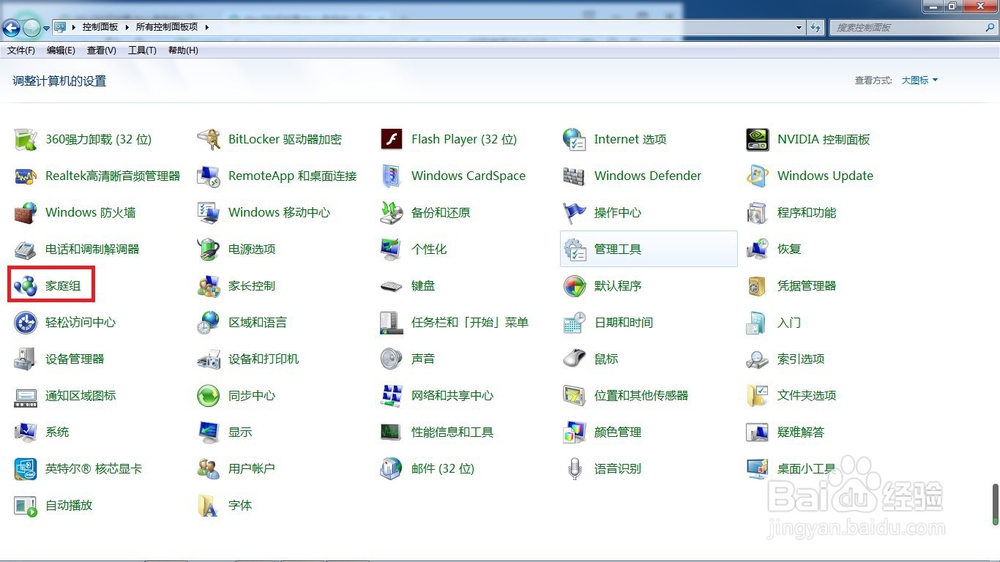
Task: Open the 凭据管理器 icon
Action: coord(758,286)
